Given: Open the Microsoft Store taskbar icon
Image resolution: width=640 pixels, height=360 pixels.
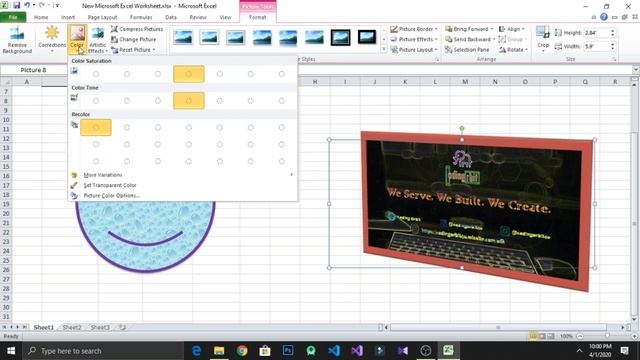Looking at the screenshot, I should pos(265,351).
